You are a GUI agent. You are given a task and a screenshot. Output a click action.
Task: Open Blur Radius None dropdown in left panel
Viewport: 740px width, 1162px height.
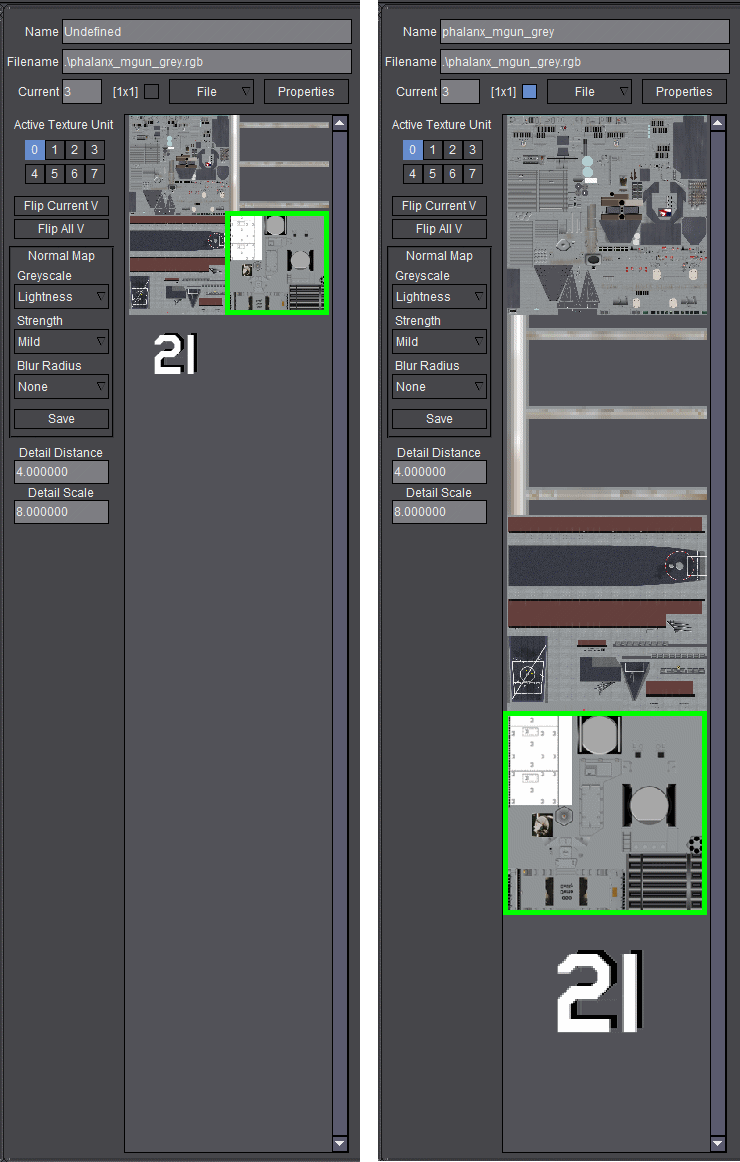click(x=61, y=387)
